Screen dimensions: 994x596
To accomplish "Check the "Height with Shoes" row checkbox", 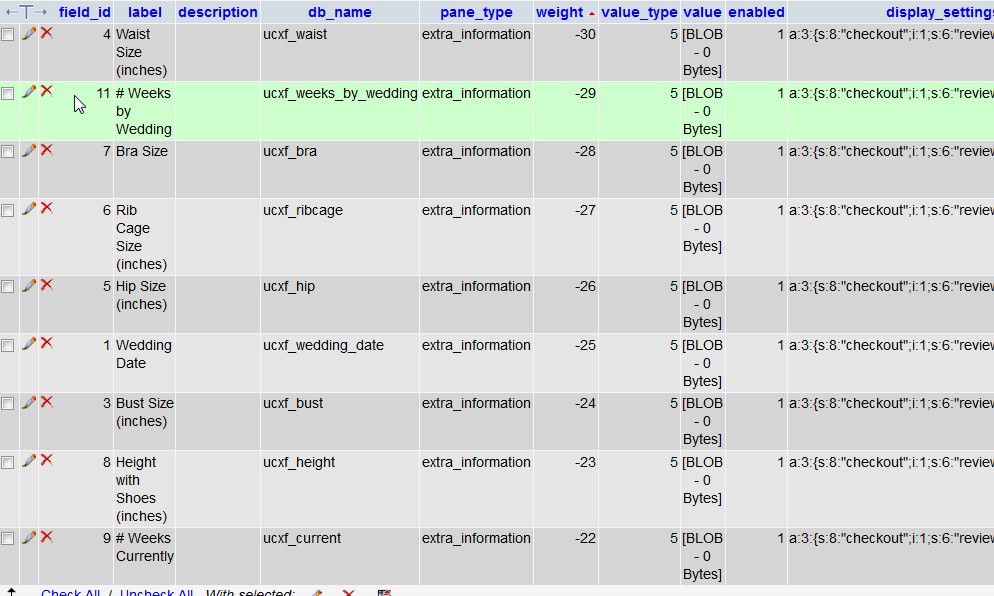I will pyautogui.click(x=9, y=462).
